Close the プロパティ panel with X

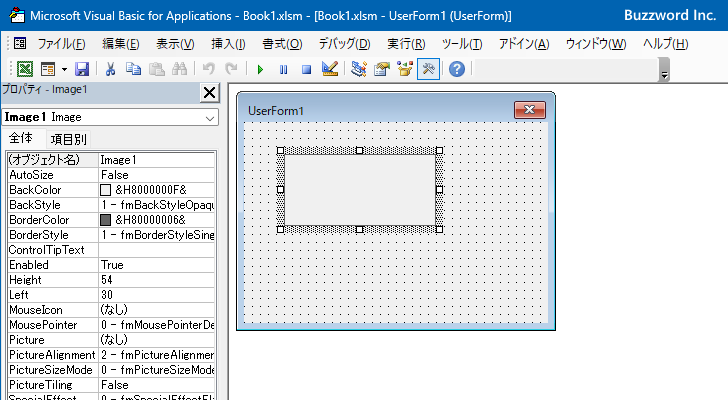(x=209, y=93)
